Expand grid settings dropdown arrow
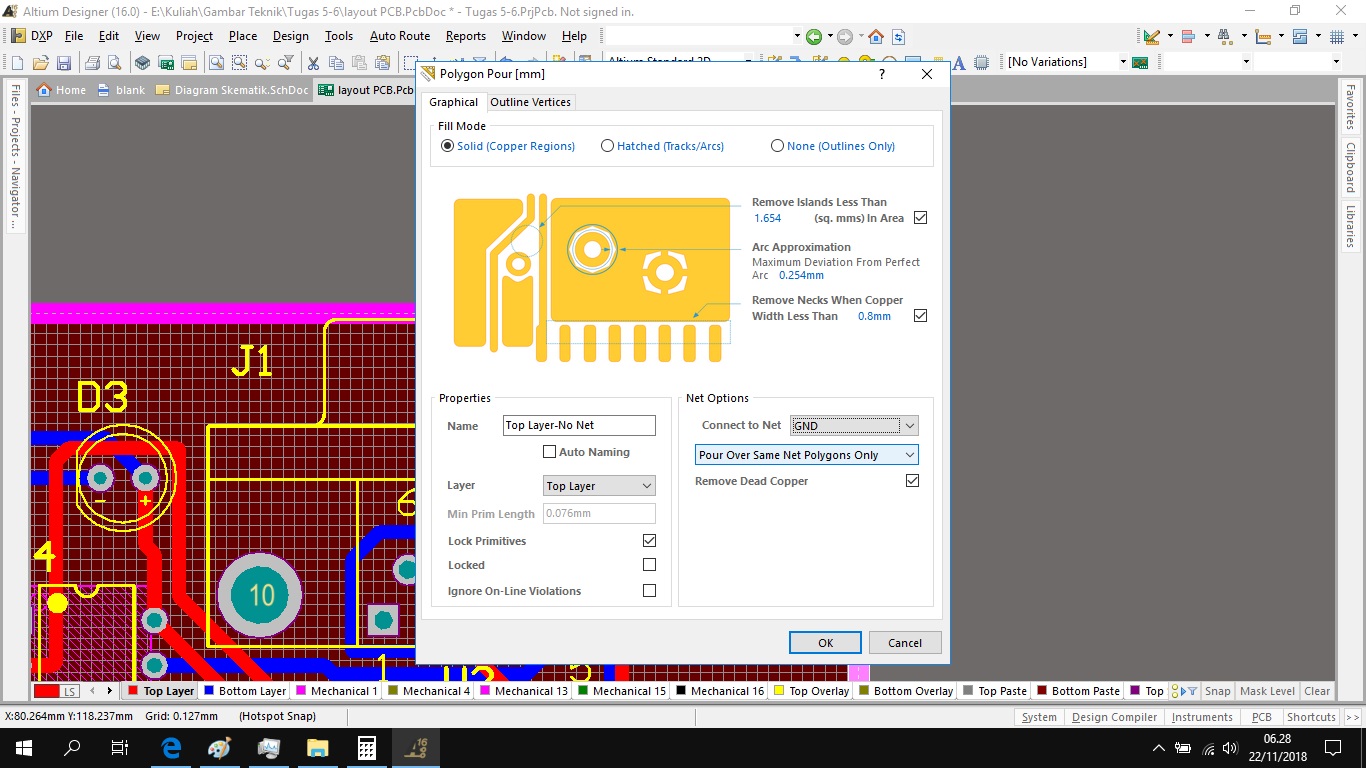The height and width of the screenshot is (768, 1366). 1355,36
